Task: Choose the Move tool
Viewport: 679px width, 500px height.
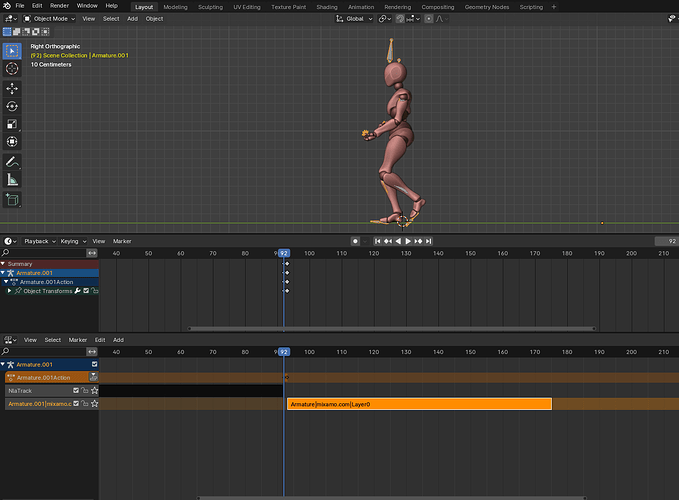Action: [12, 89]
